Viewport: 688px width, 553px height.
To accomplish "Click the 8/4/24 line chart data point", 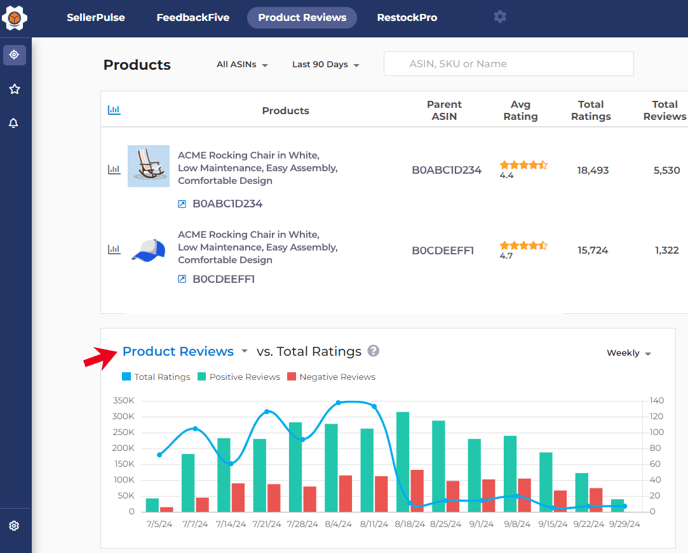I will pyautogui.click(x=338, y=402).
